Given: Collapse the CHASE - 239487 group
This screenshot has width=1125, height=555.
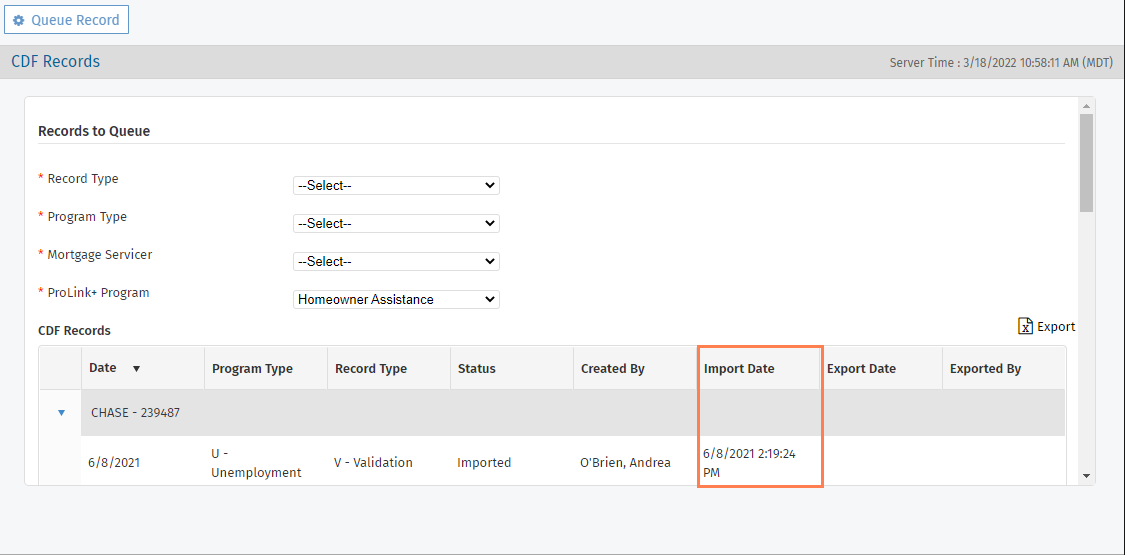Looking at the screenshot, I should (x=61, y=412).
